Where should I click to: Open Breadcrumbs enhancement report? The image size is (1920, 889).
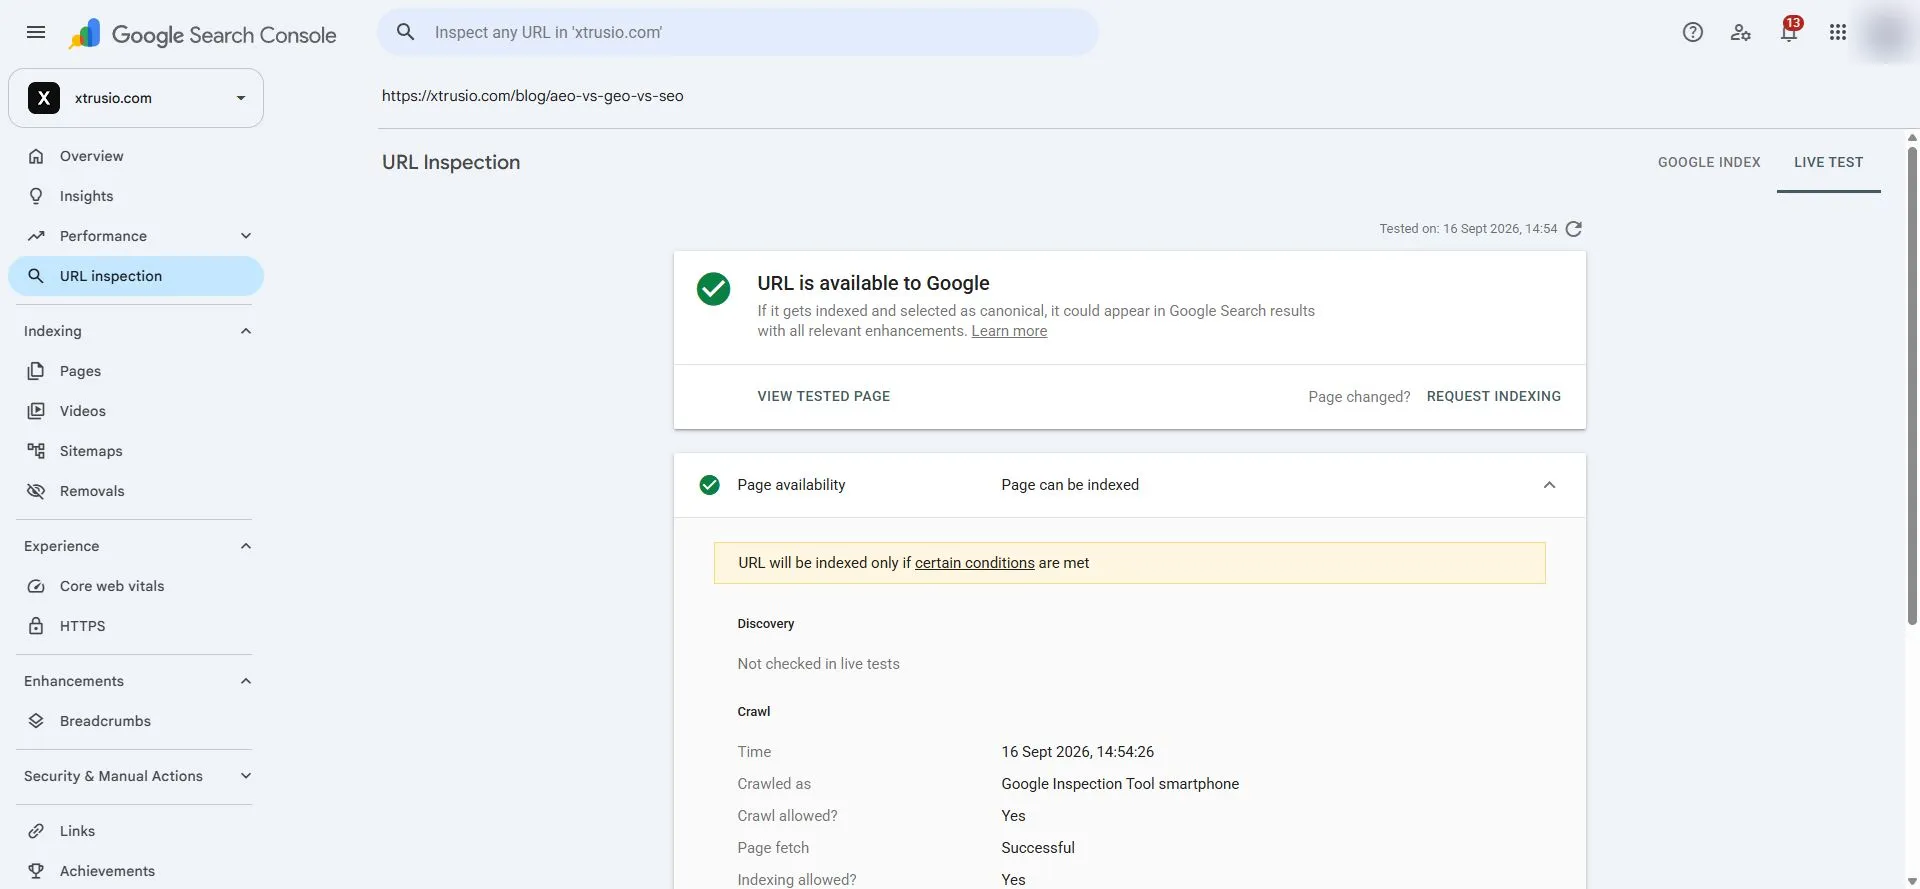[x=136, y=721]
